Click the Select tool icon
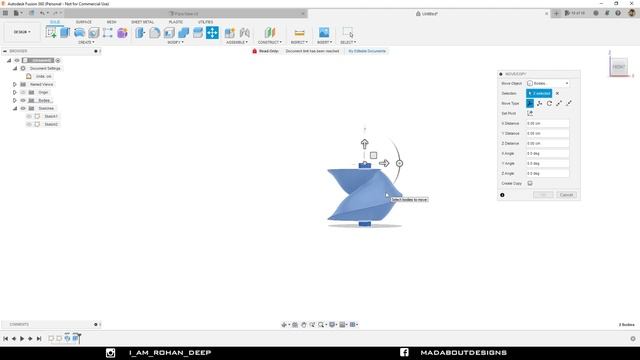The width and height of the screenshot is (640, 360). tap(348, 33)
